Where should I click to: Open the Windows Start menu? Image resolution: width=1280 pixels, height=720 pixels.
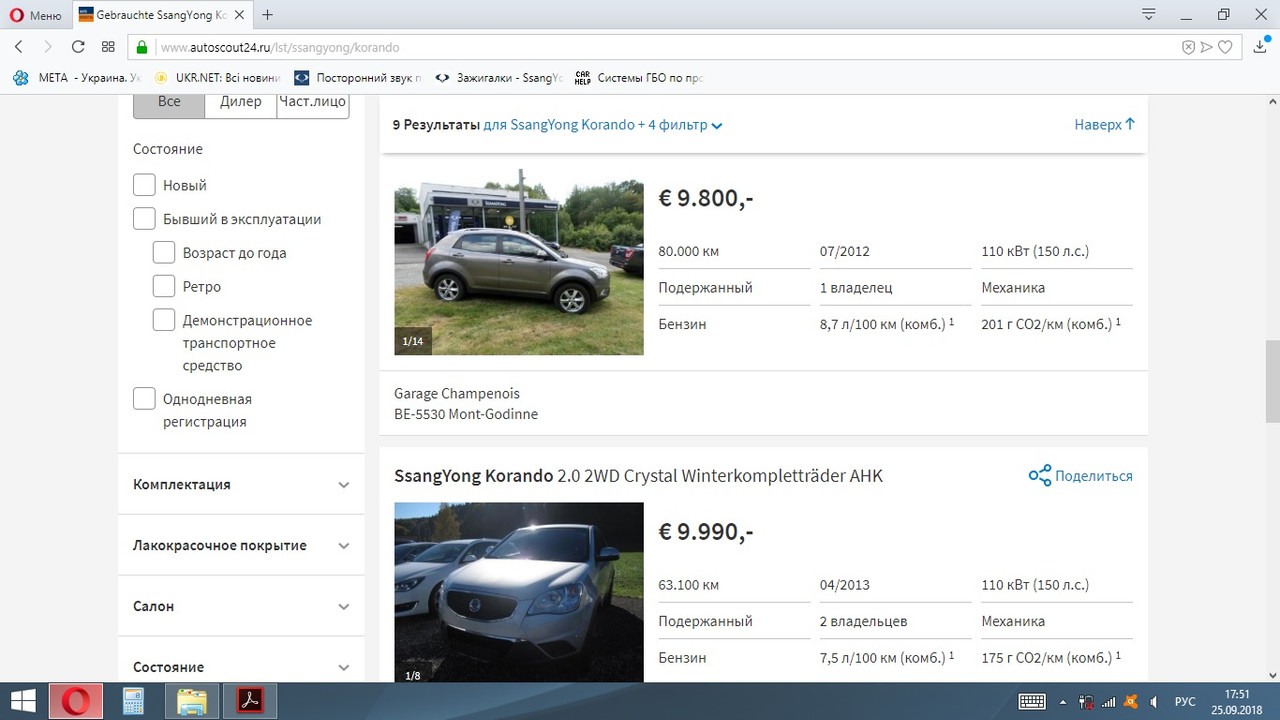coord(23,701)
